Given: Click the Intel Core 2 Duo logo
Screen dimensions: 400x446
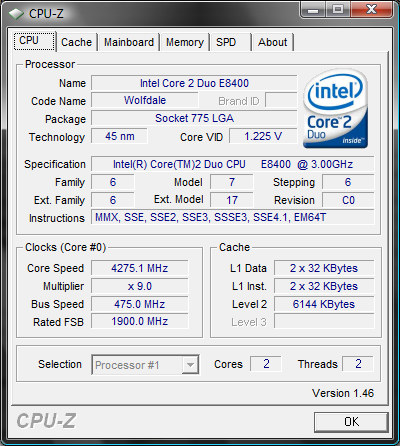Looking at the screenshot, I should point(335,109).
